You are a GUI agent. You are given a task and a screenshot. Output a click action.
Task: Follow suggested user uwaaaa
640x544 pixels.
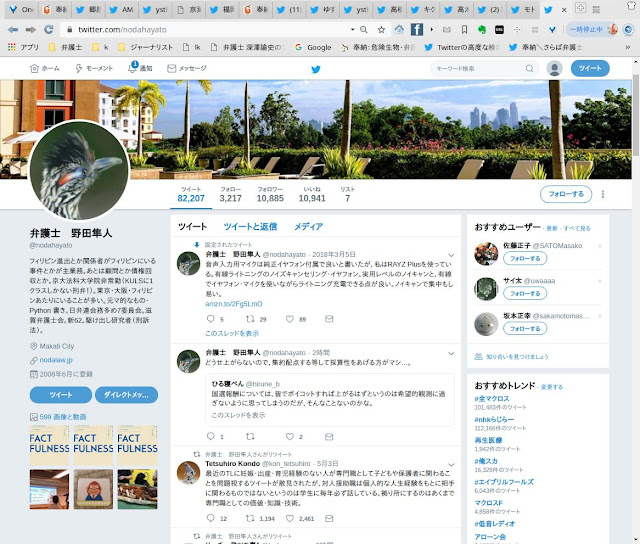[x=525, y=293]
